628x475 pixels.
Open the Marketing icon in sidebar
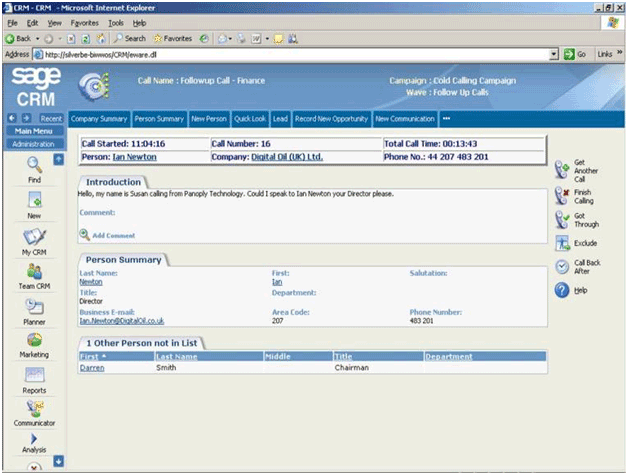click(x=34, y=340)
